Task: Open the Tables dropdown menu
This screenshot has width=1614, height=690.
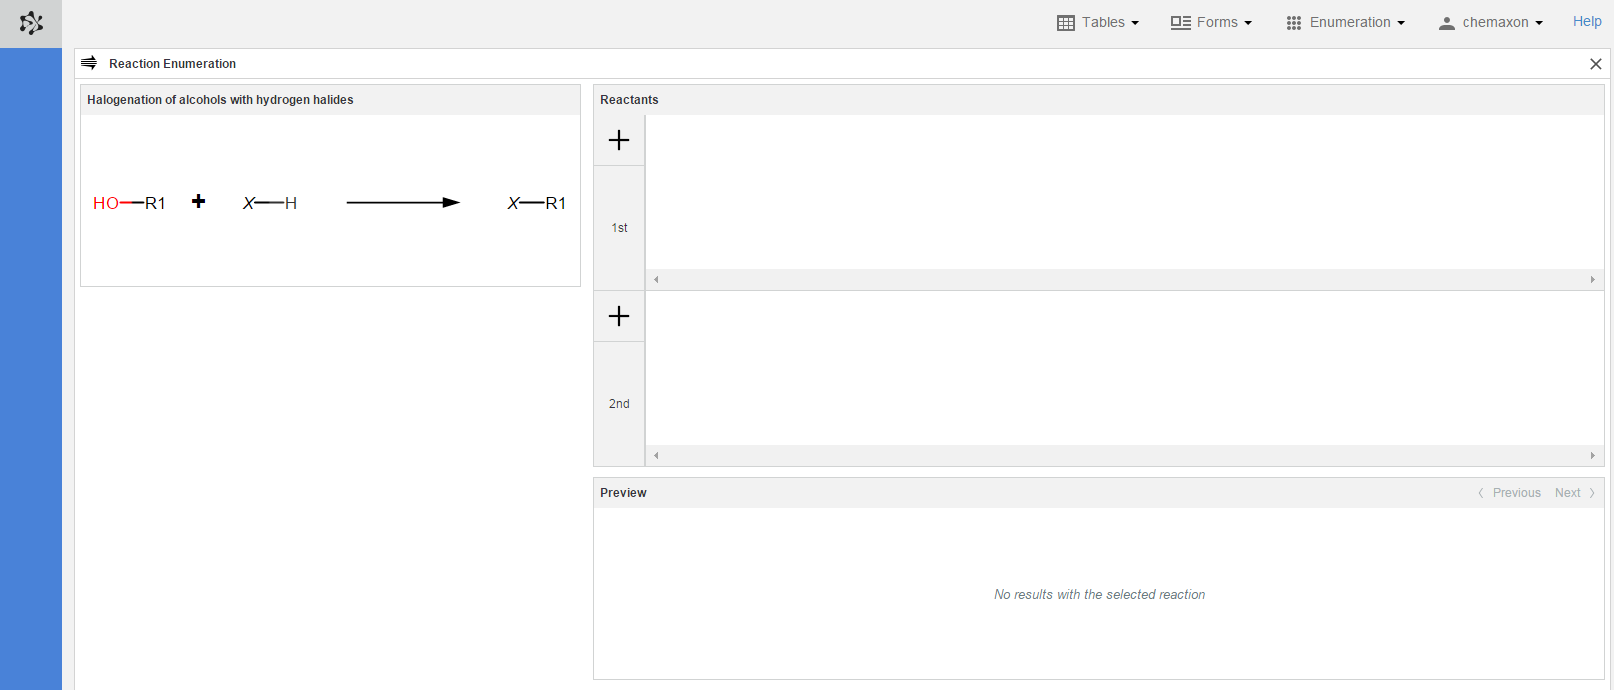Action: coord(1098,22)
